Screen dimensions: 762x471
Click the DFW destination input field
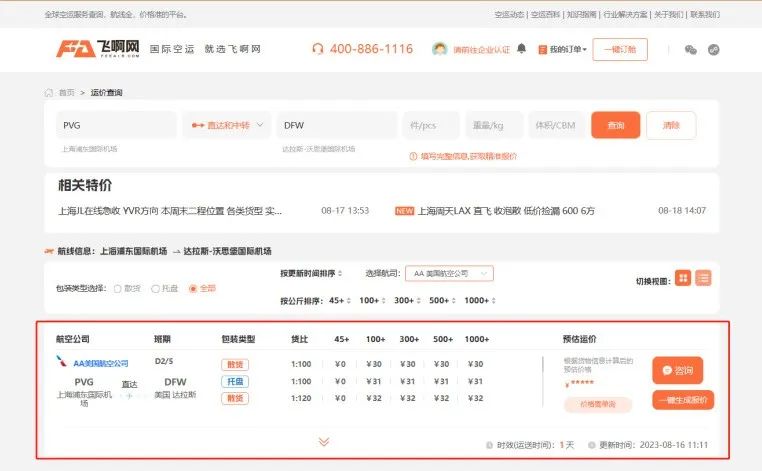(x=337, y=125)
